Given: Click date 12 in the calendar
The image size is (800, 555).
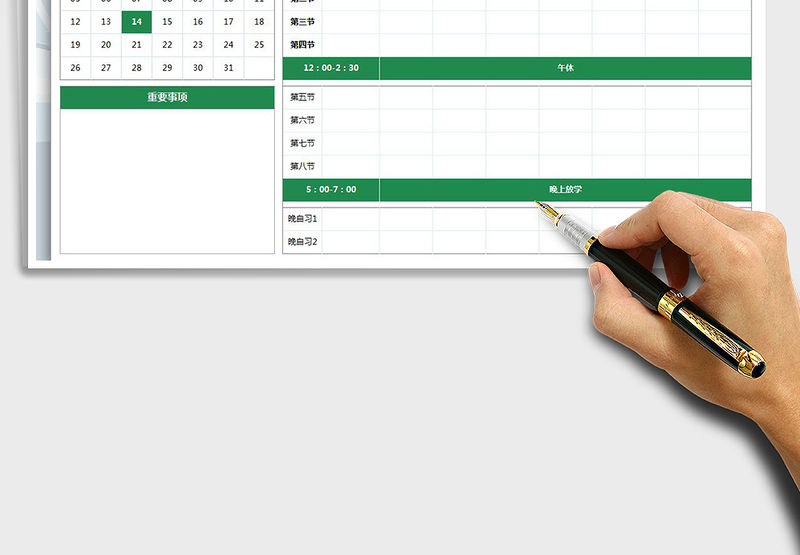Looking at the screenshot, I should tap(75, 22).
